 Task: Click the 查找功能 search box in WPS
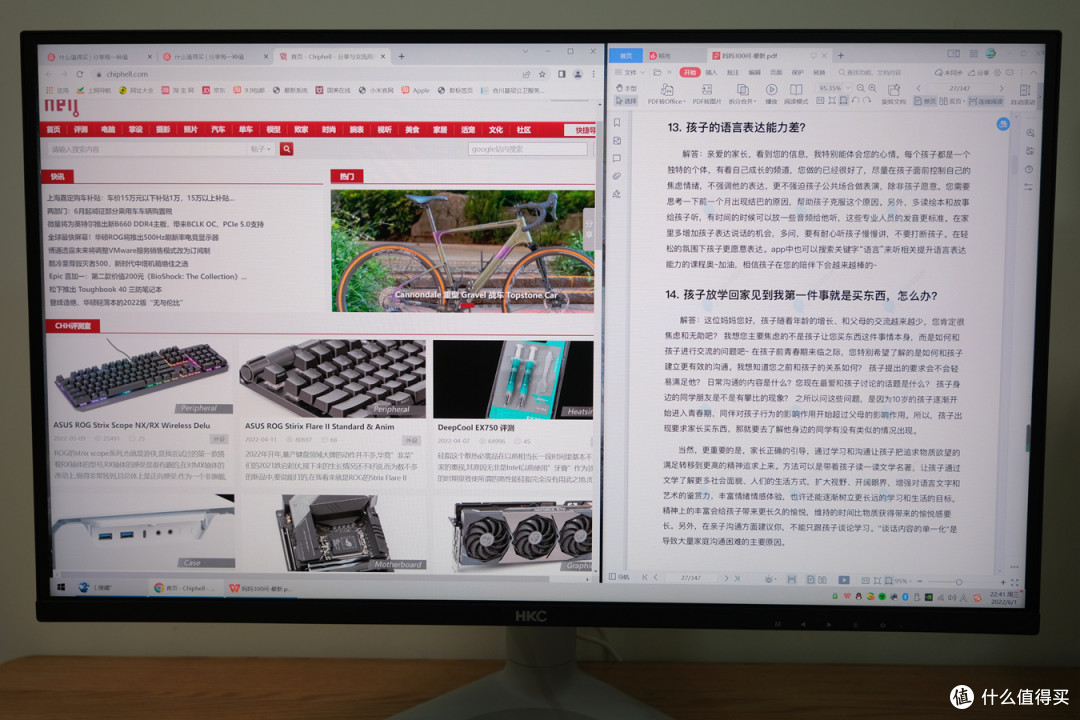[869, 72]
